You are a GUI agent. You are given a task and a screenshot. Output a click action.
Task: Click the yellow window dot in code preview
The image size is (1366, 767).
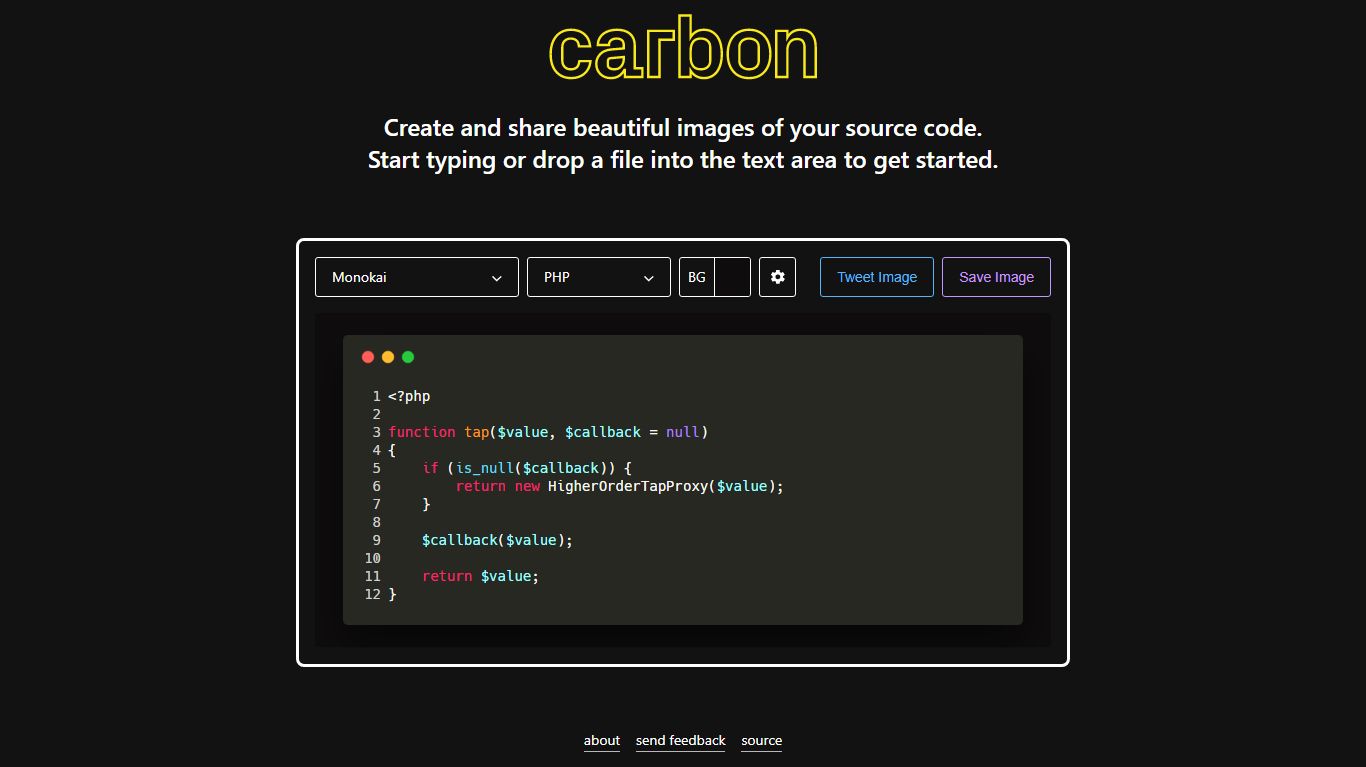[x=388, y=357]
